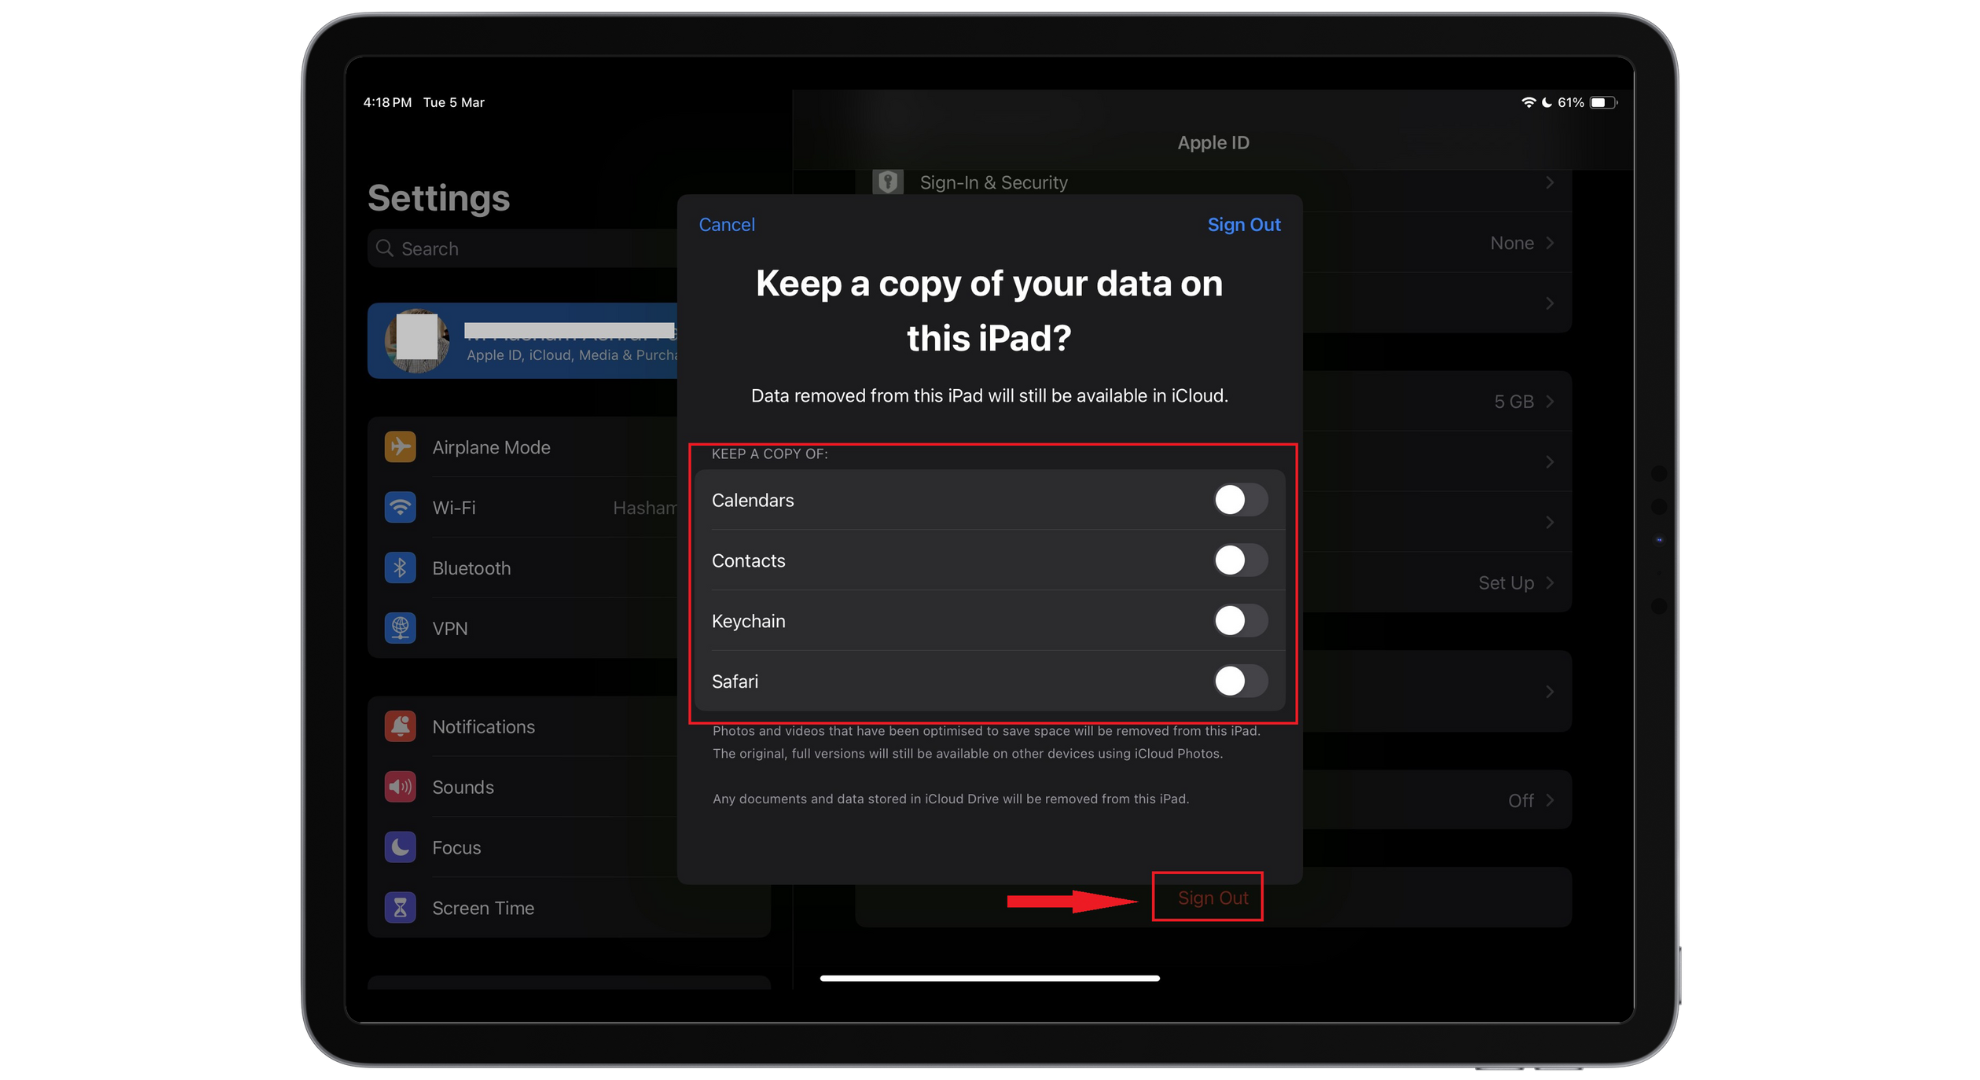Enable the Safari copy toggle
This screenshot has width=1980, height=1080.
[1240, 681]
